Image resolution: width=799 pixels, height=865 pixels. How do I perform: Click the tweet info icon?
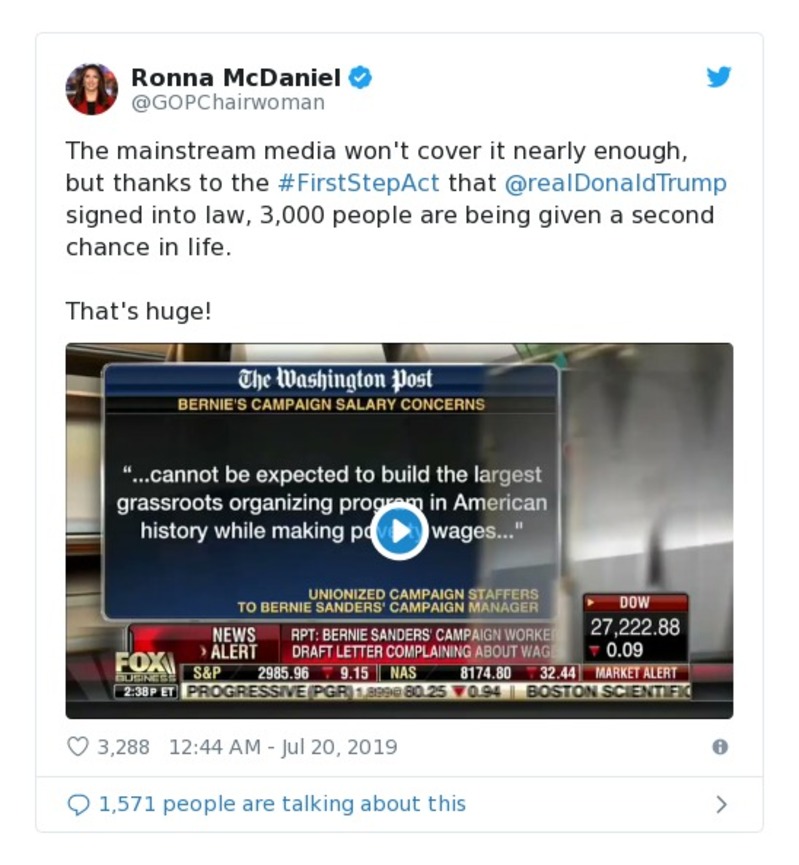click(719, 746)
